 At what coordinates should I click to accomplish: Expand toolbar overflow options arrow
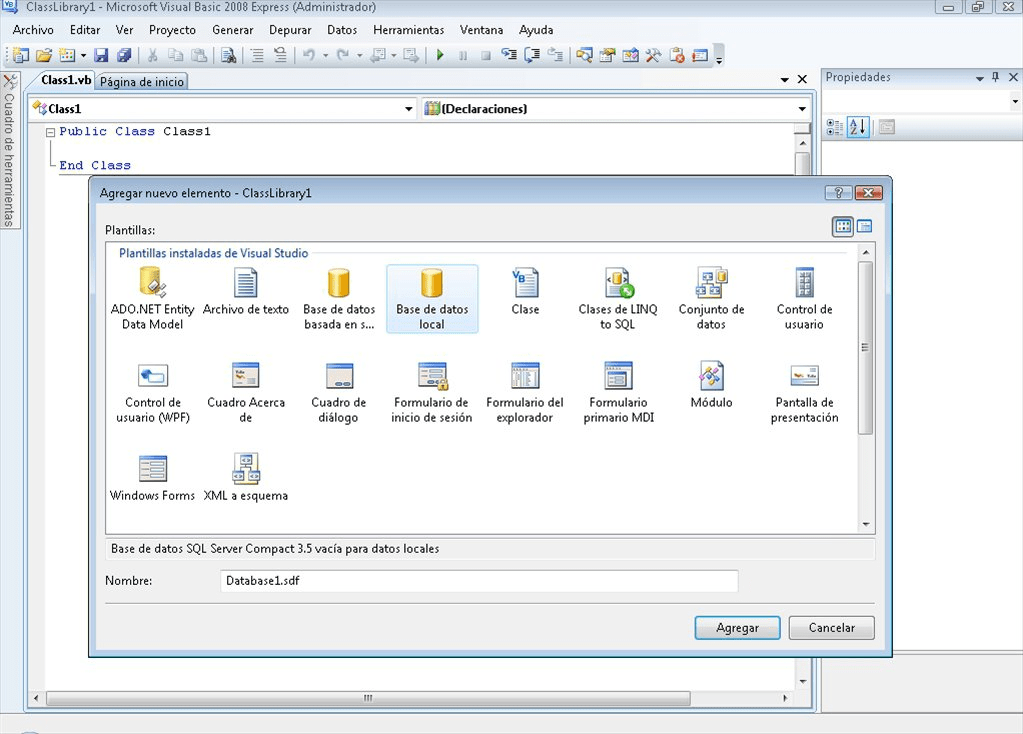point(719,57)
